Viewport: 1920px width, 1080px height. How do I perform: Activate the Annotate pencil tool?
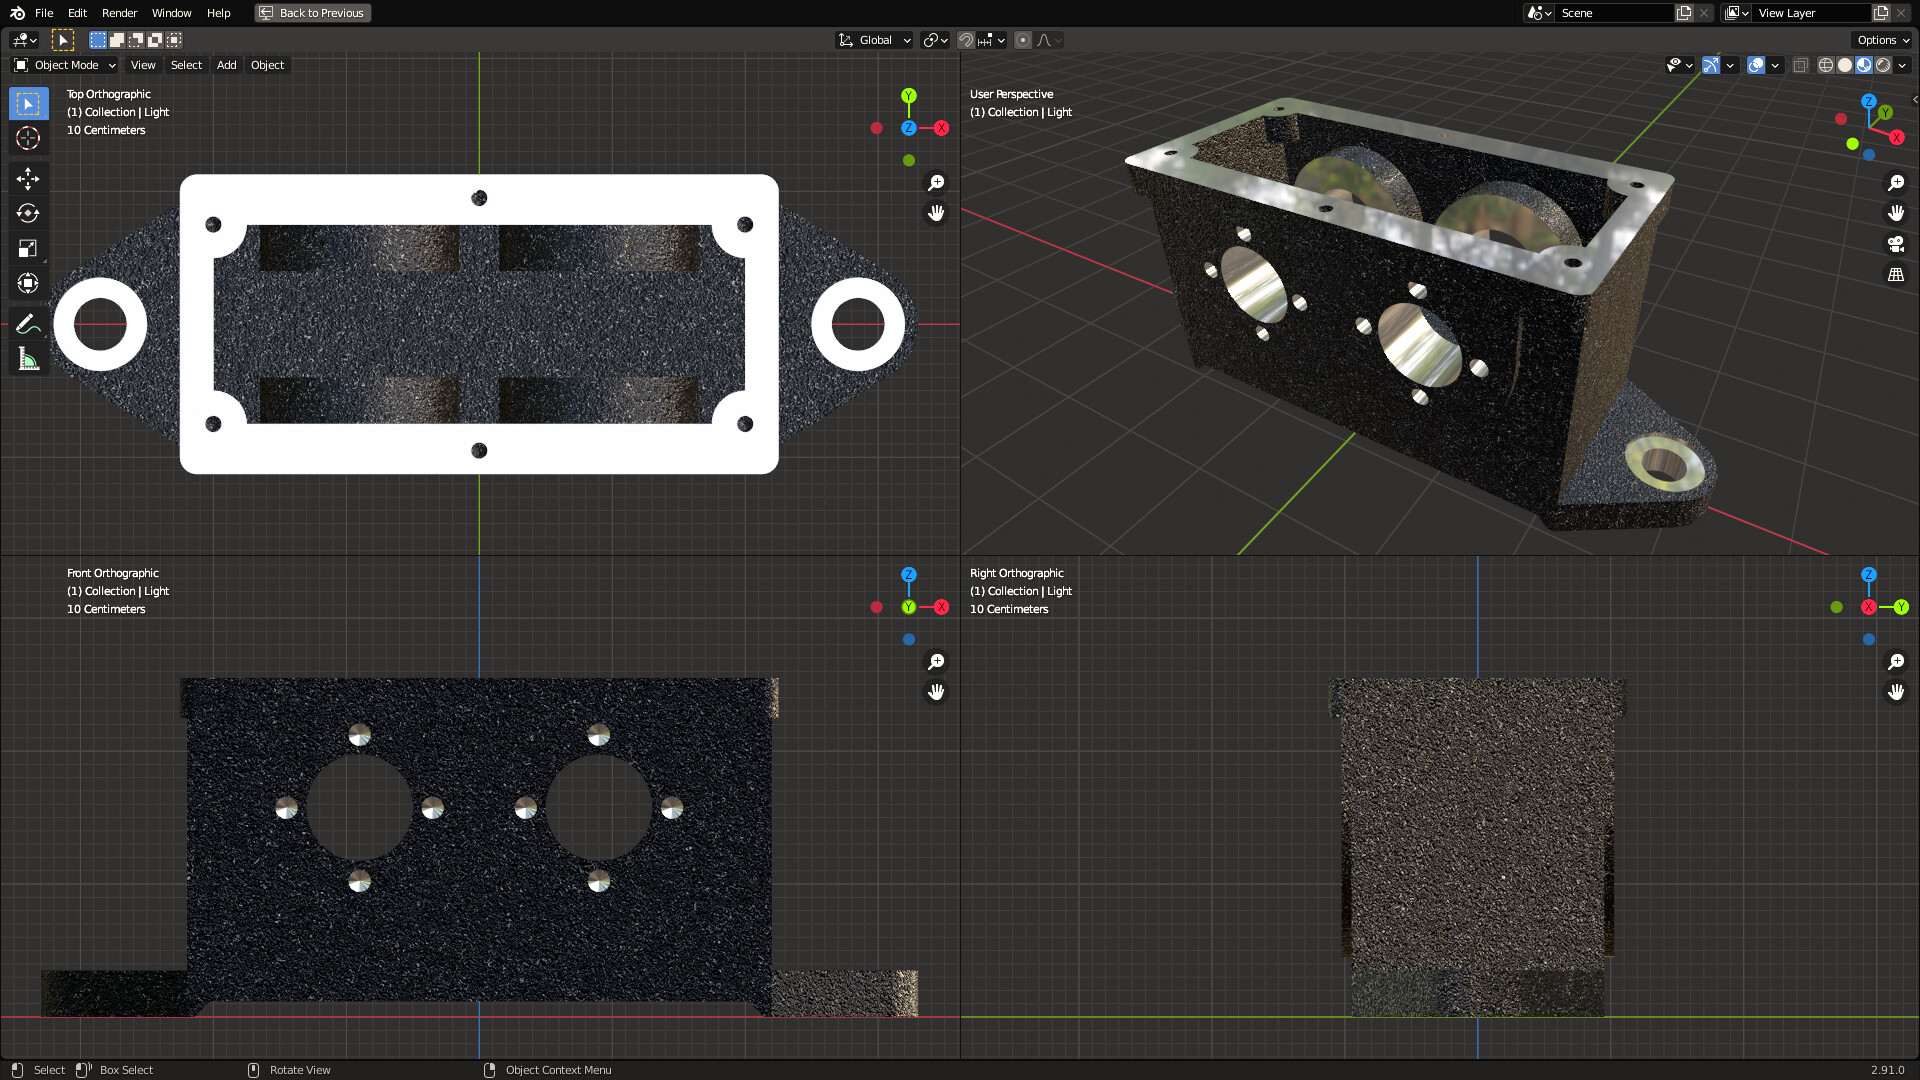tap(28, 324)
